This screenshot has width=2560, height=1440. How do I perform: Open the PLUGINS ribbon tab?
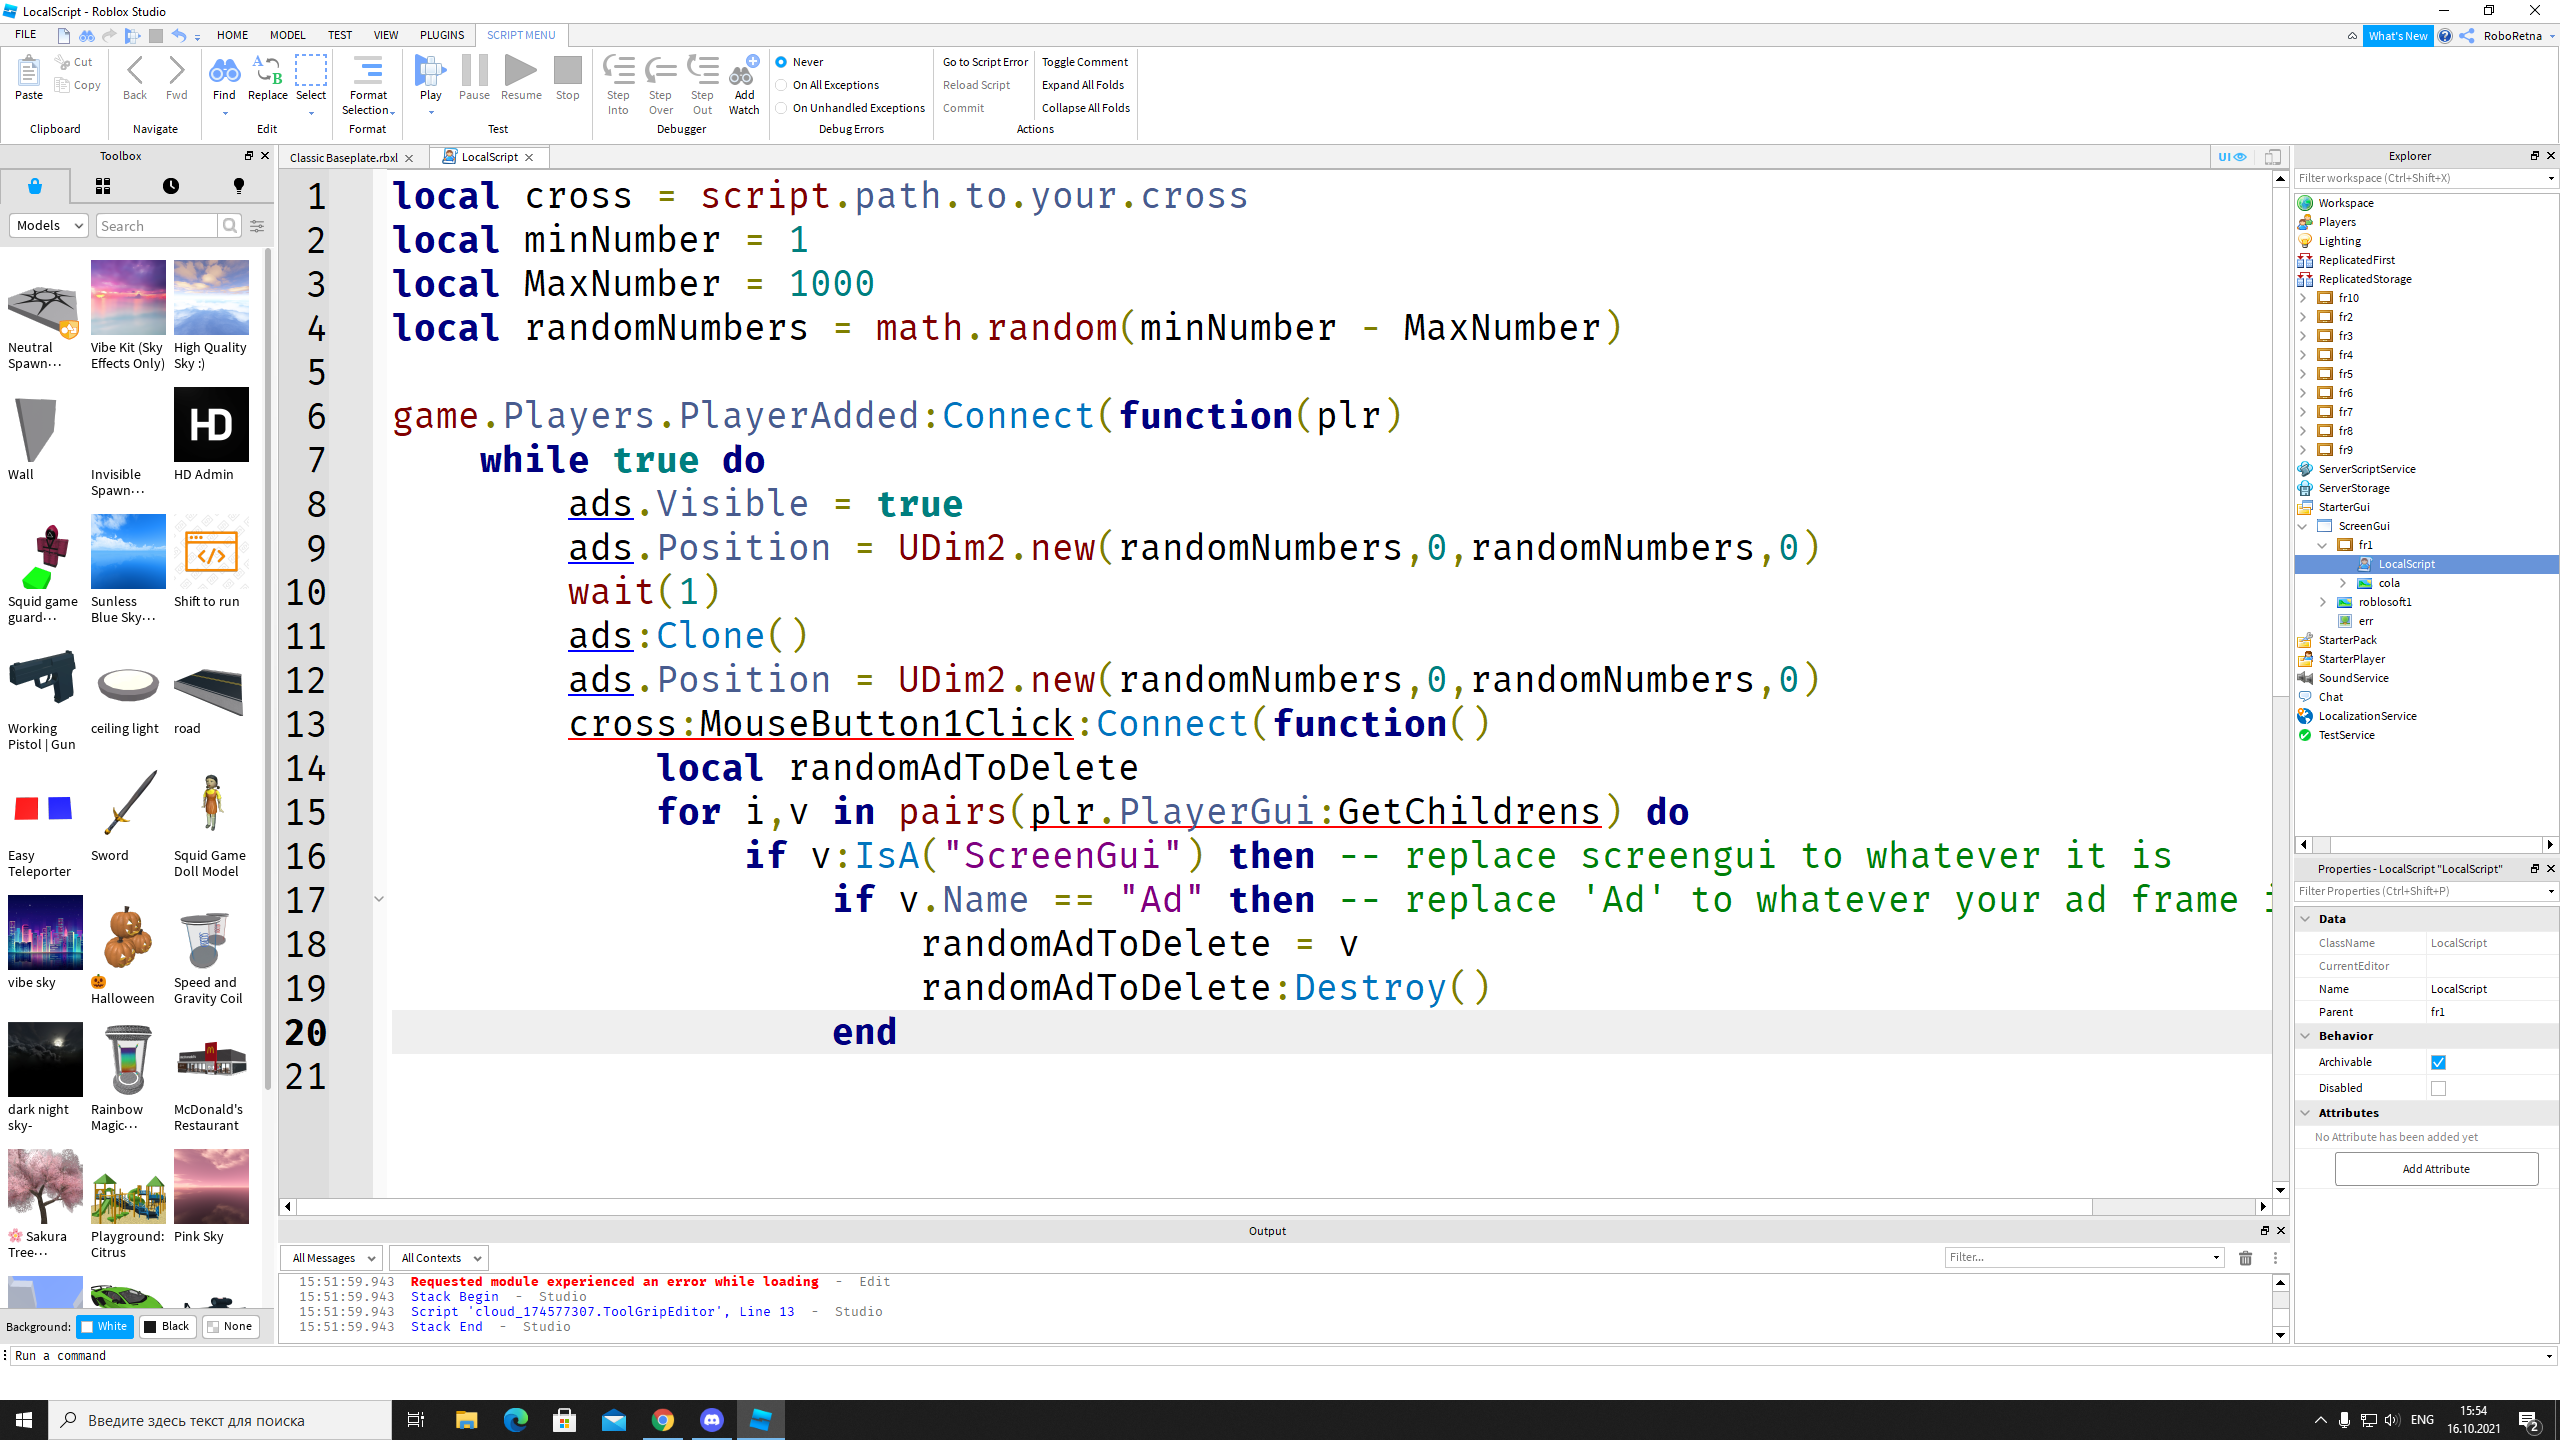(442, 35)
